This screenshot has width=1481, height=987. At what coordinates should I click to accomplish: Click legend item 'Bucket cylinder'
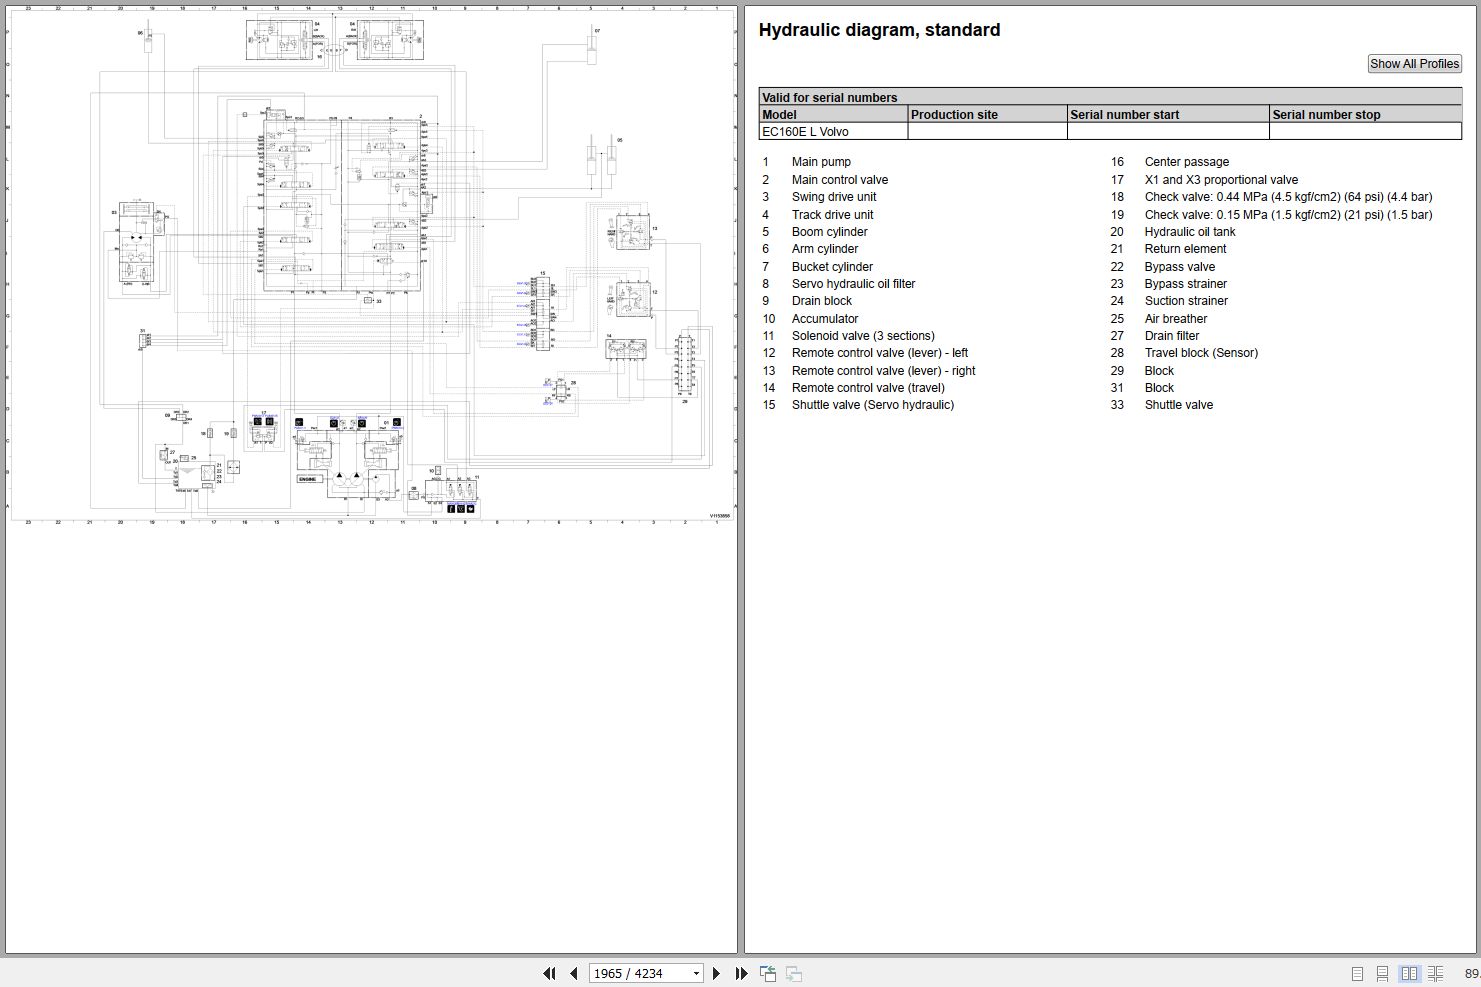[x=832, y=267]
